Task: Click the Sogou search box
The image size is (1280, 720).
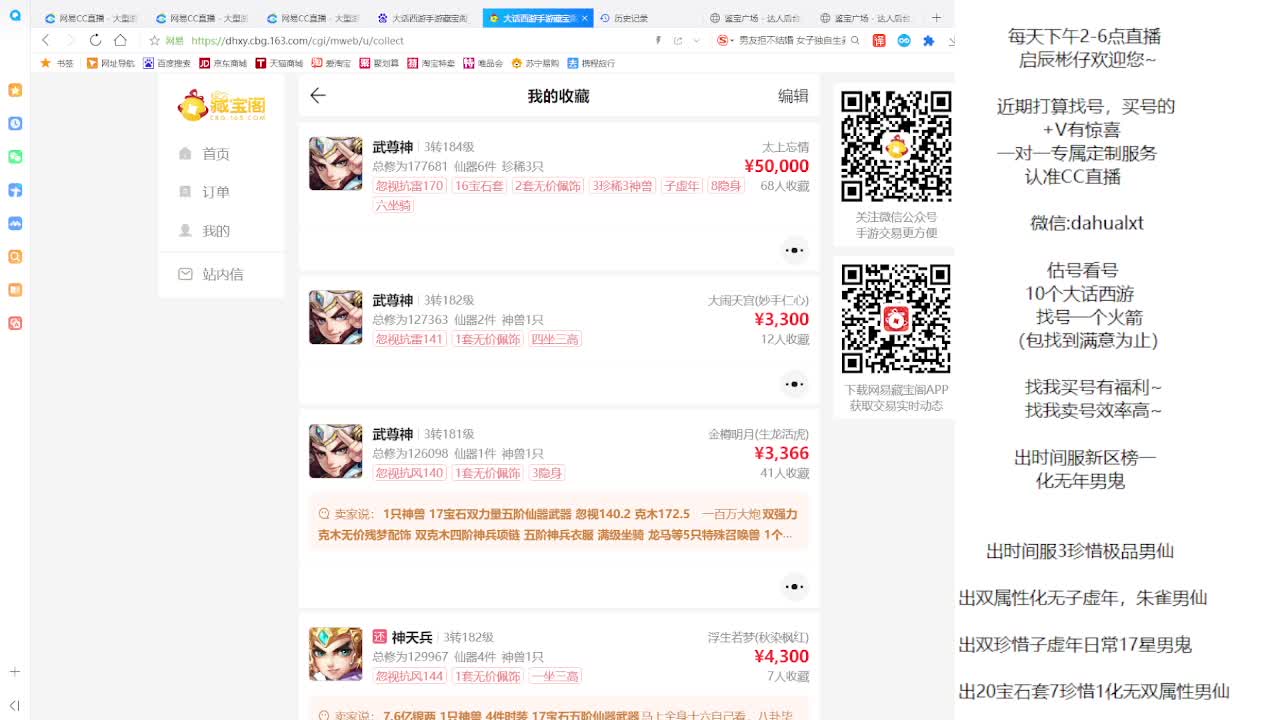Action: (792, 41)
